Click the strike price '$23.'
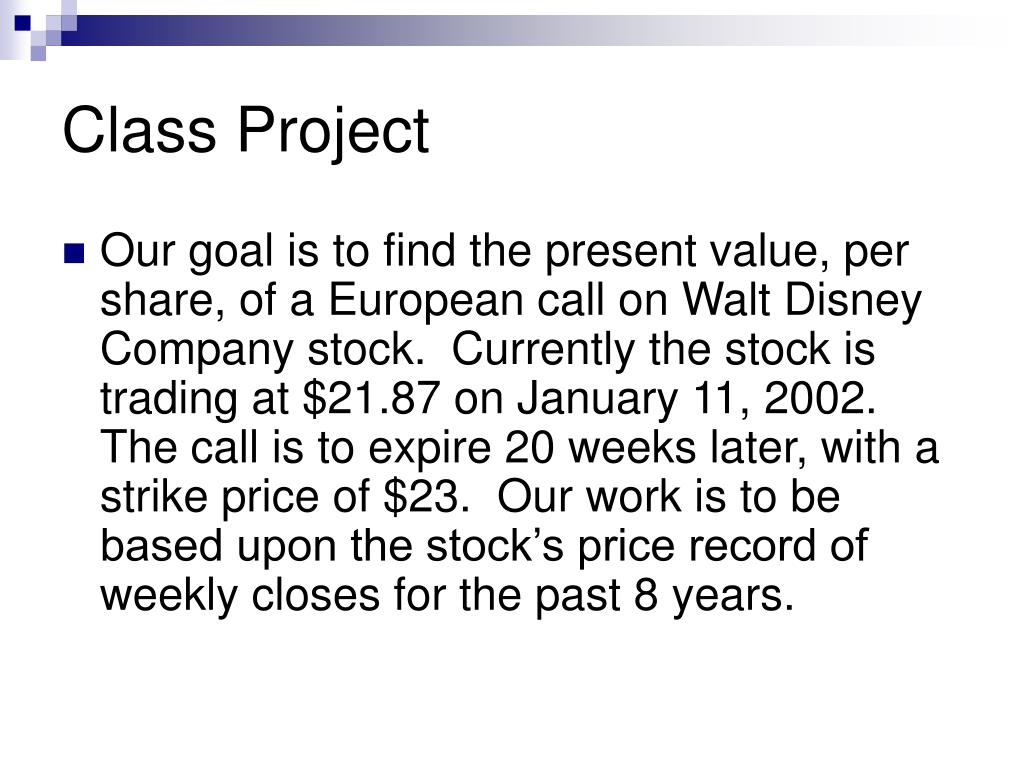The height and width of the screenshot is (768, 1024). [x=426, y=496]
